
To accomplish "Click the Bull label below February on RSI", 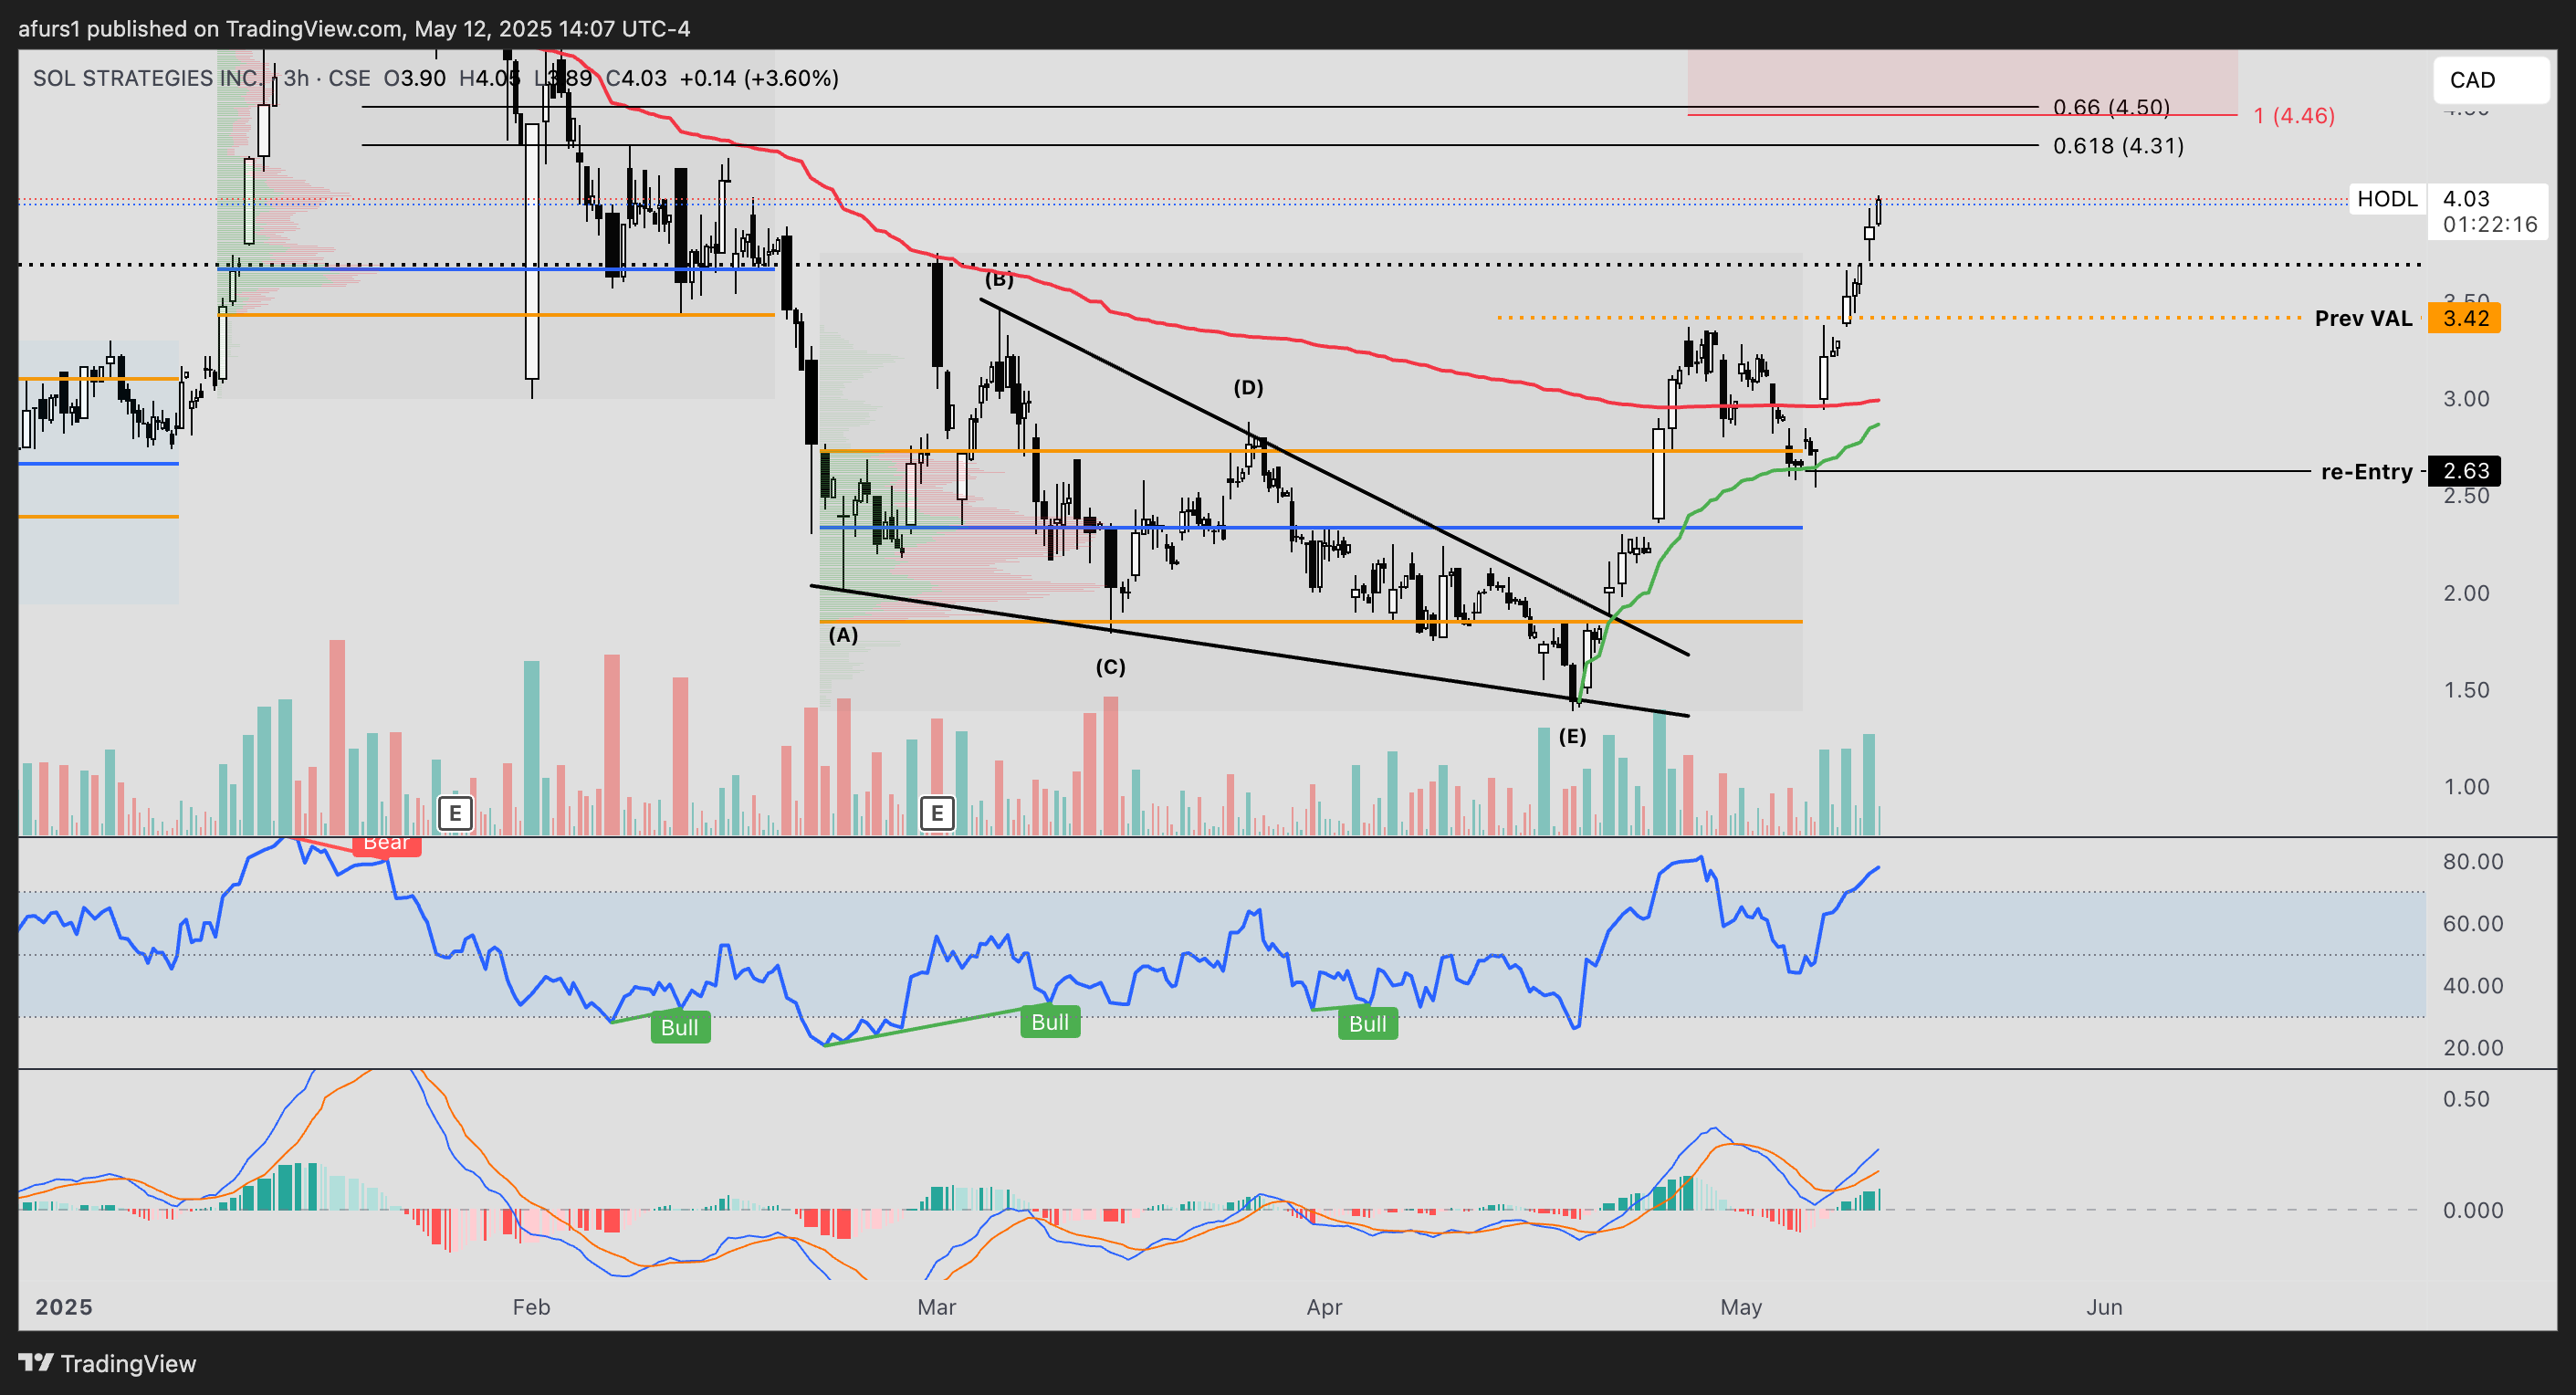I will 680,1027.
